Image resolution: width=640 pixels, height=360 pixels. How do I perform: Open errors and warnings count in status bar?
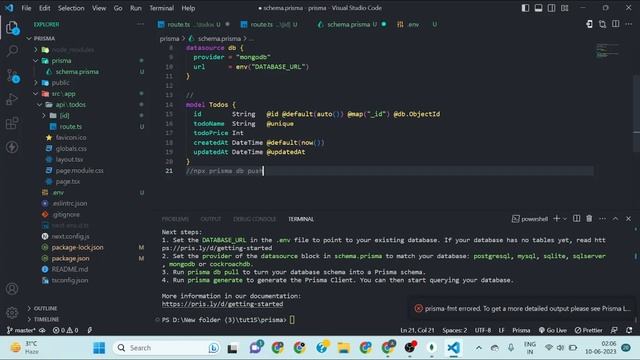point(65,330)
